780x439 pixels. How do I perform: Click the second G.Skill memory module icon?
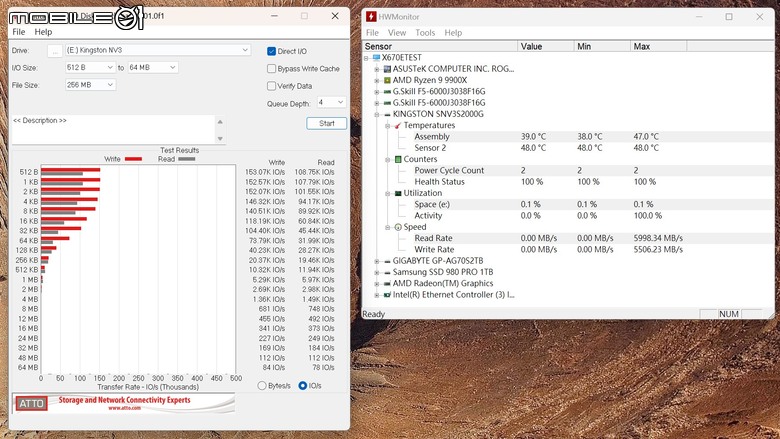coord(387,103)
